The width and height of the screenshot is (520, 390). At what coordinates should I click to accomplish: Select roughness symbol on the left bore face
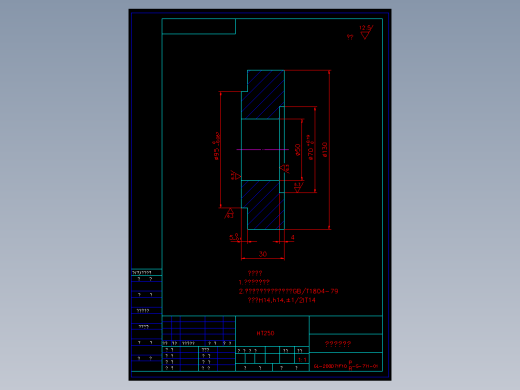[x=235, y=175]
